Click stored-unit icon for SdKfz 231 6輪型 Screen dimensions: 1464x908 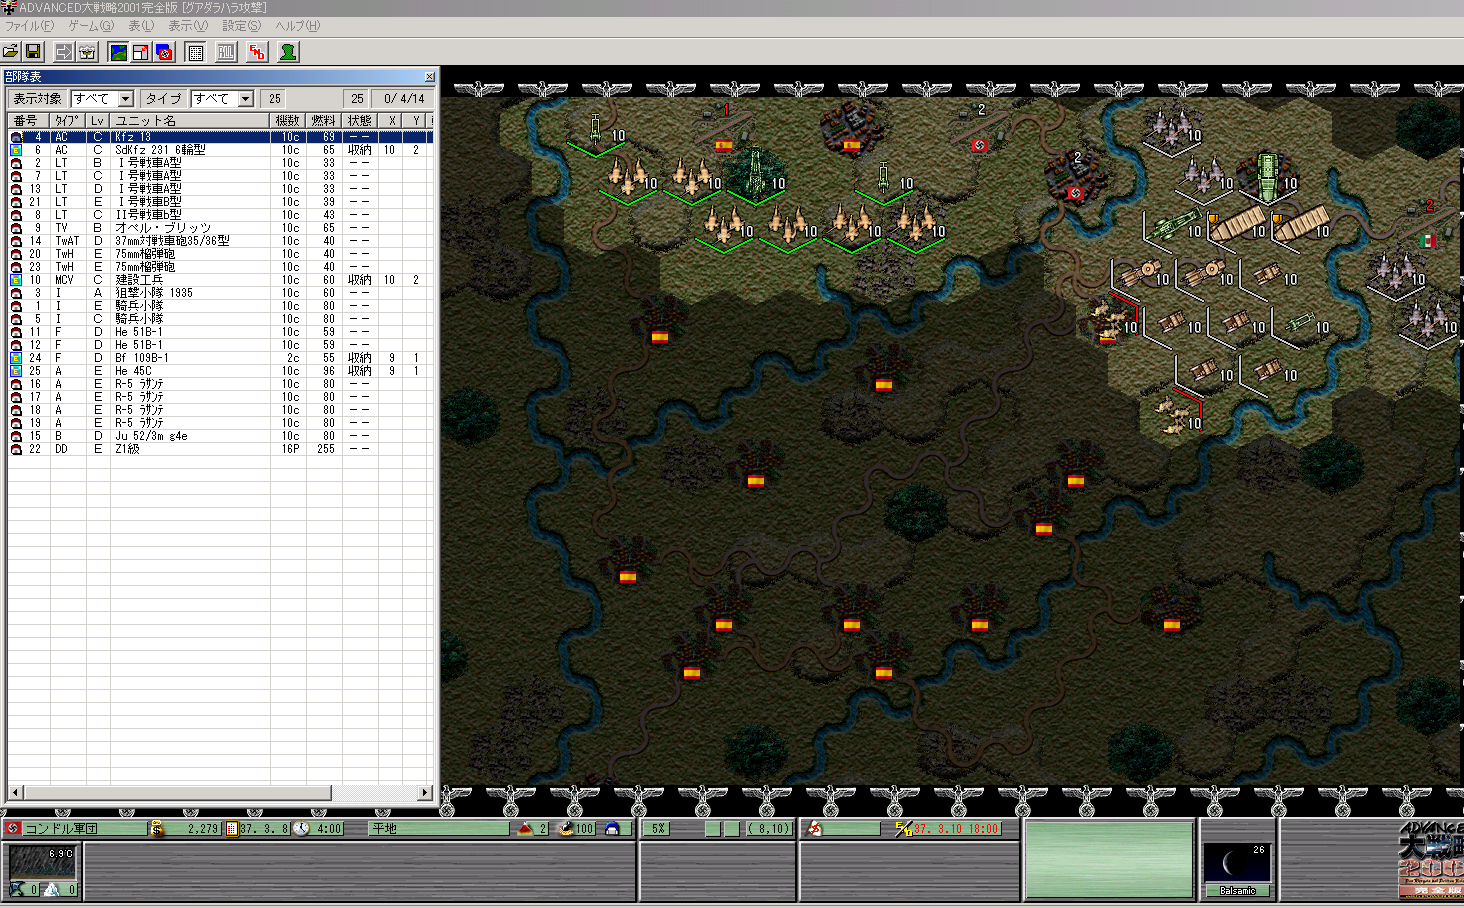click(x=16, y=150)
